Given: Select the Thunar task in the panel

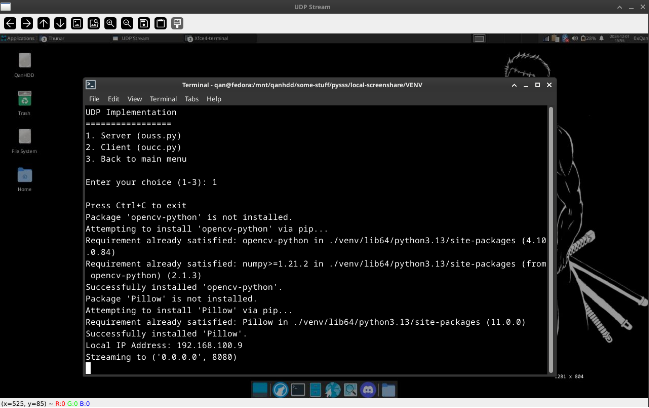Looking at the screenshot, I should point(53,38).
